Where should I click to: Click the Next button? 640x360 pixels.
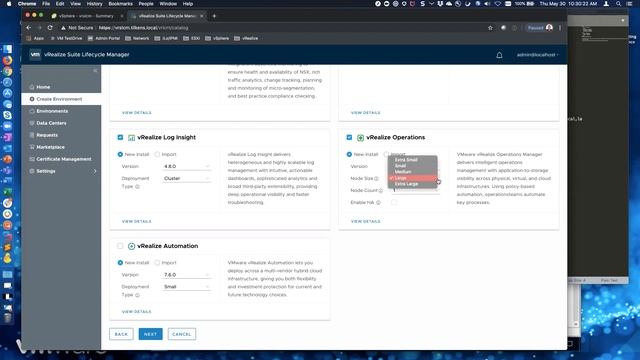coord(150,334)
